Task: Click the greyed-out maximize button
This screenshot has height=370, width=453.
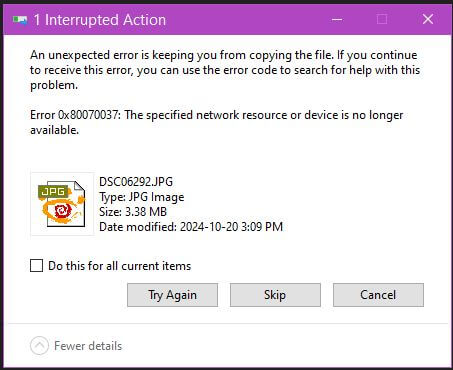Action: (x=382, y=19)
